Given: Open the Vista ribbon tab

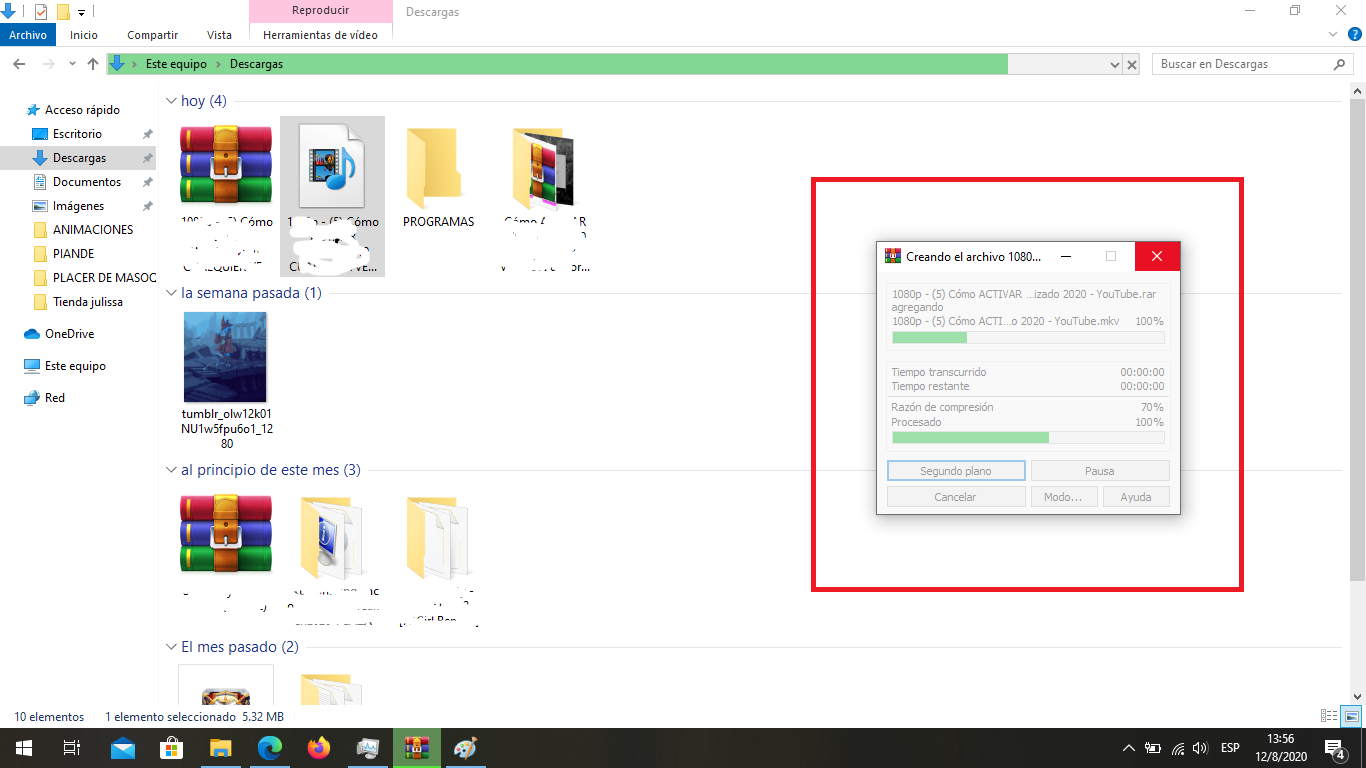Looking at the screenshot, I should [219, 35].
